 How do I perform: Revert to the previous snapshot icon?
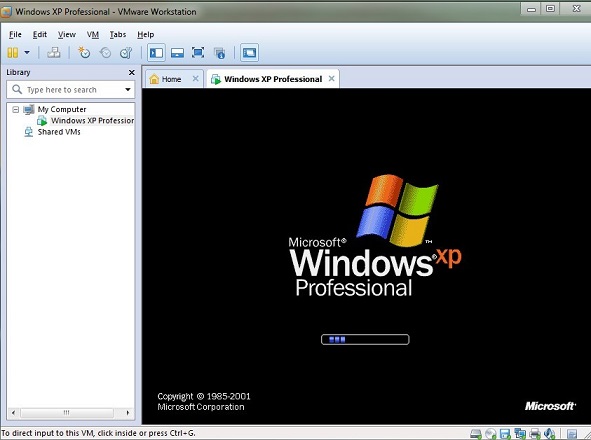105,52
